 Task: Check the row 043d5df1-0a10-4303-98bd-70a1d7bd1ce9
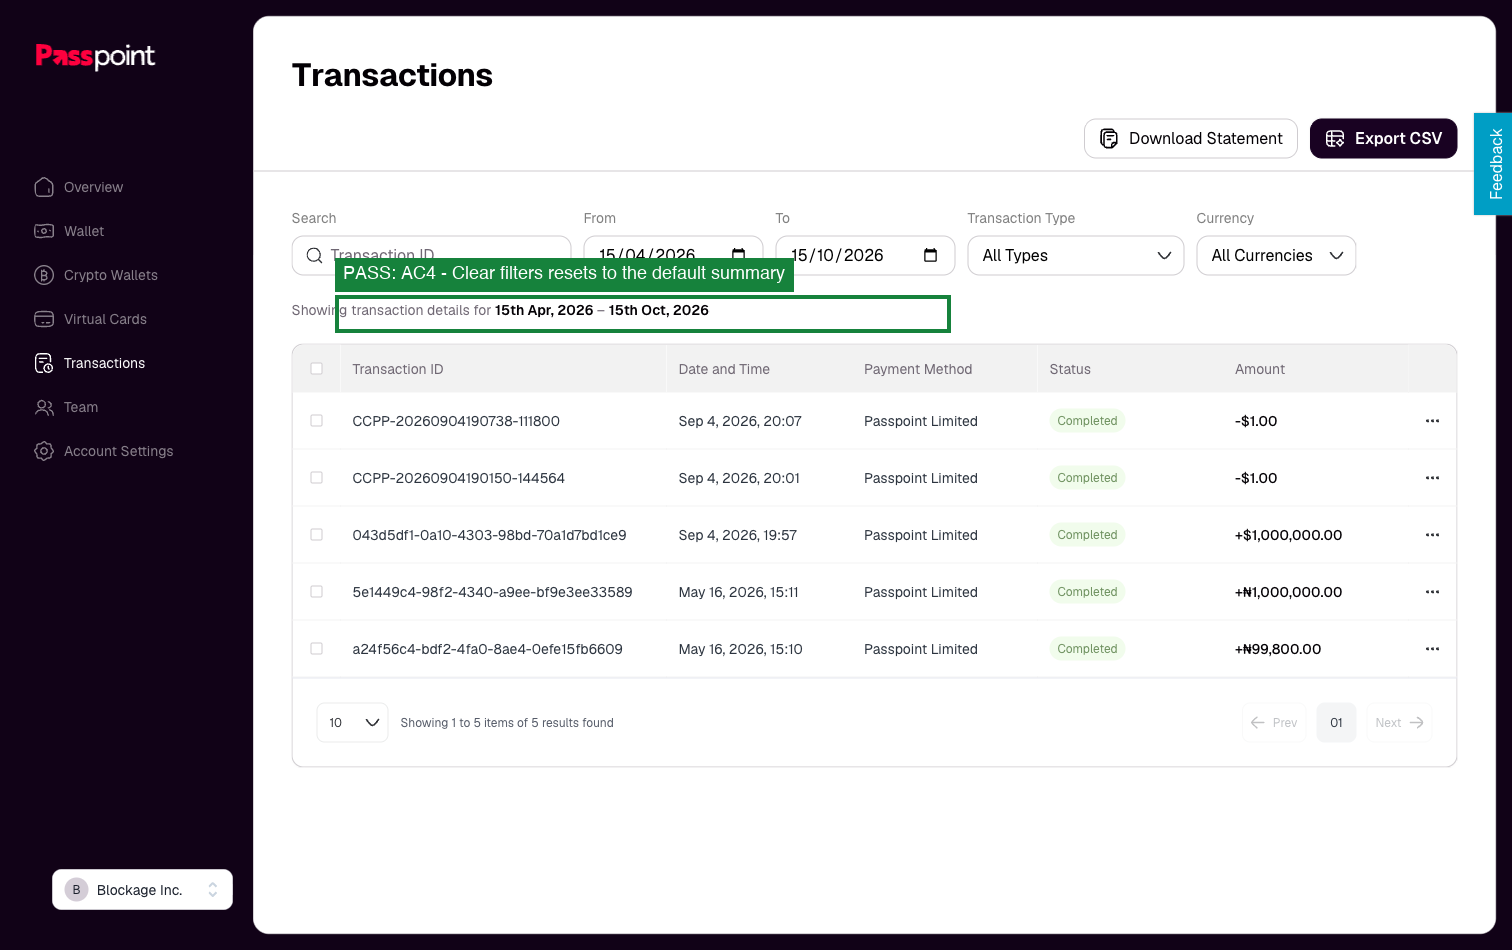(317, 535)
